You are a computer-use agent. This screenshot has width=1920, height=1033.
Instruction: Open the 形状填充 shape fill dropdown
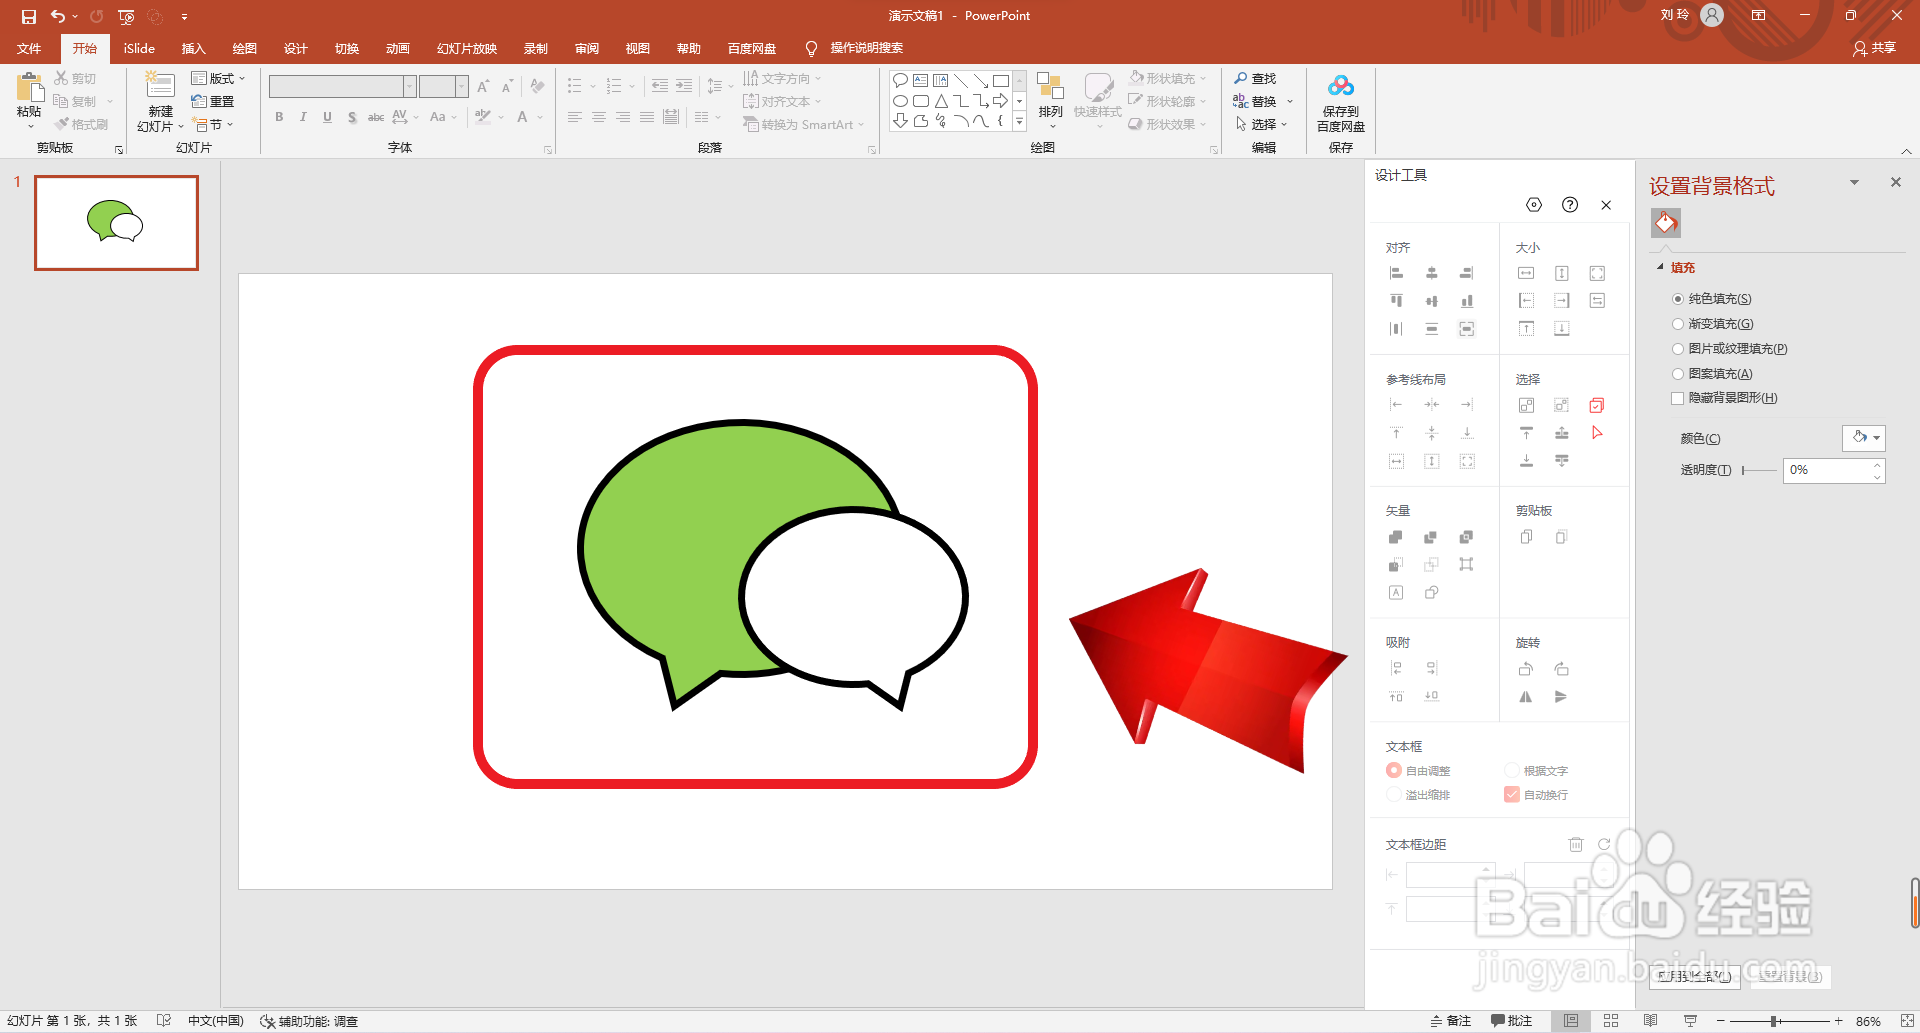(x=1168, y=78)
